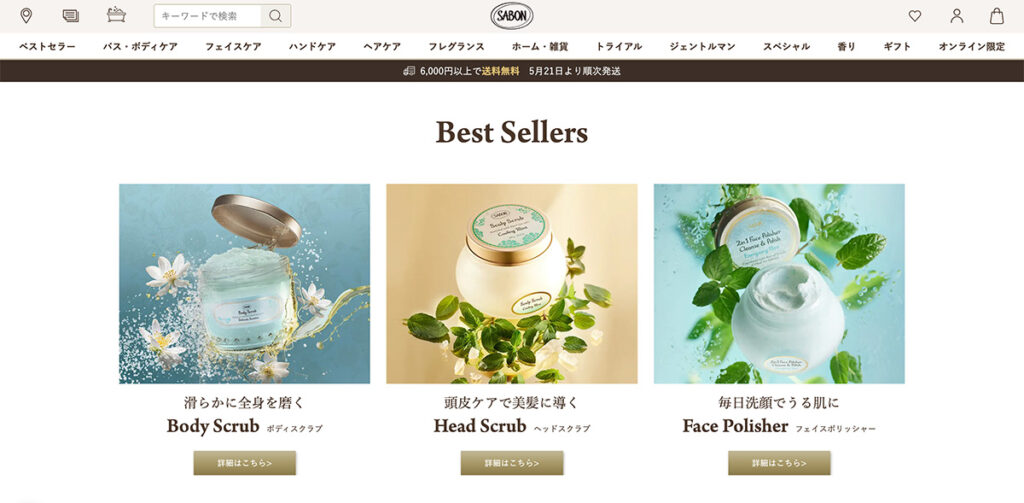The image size is (1024, 503).
Task: Open the shopping bag icon
Action: point(997,16)
